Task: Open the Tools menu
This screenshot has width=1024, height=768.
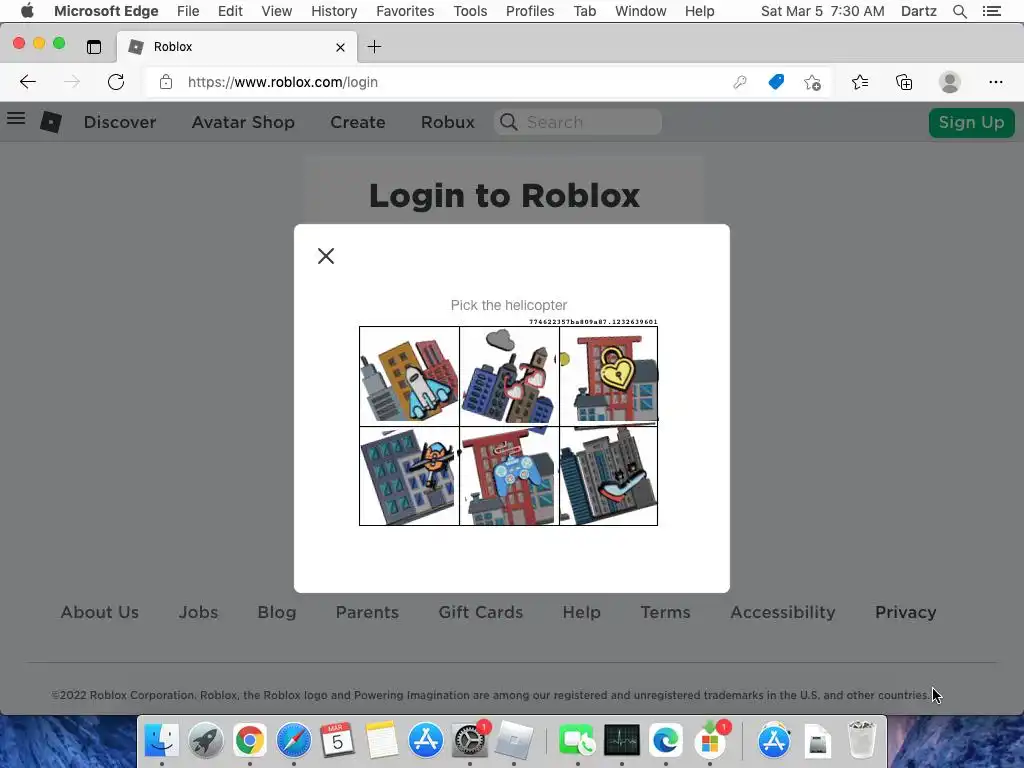Action: coord(470,11)
